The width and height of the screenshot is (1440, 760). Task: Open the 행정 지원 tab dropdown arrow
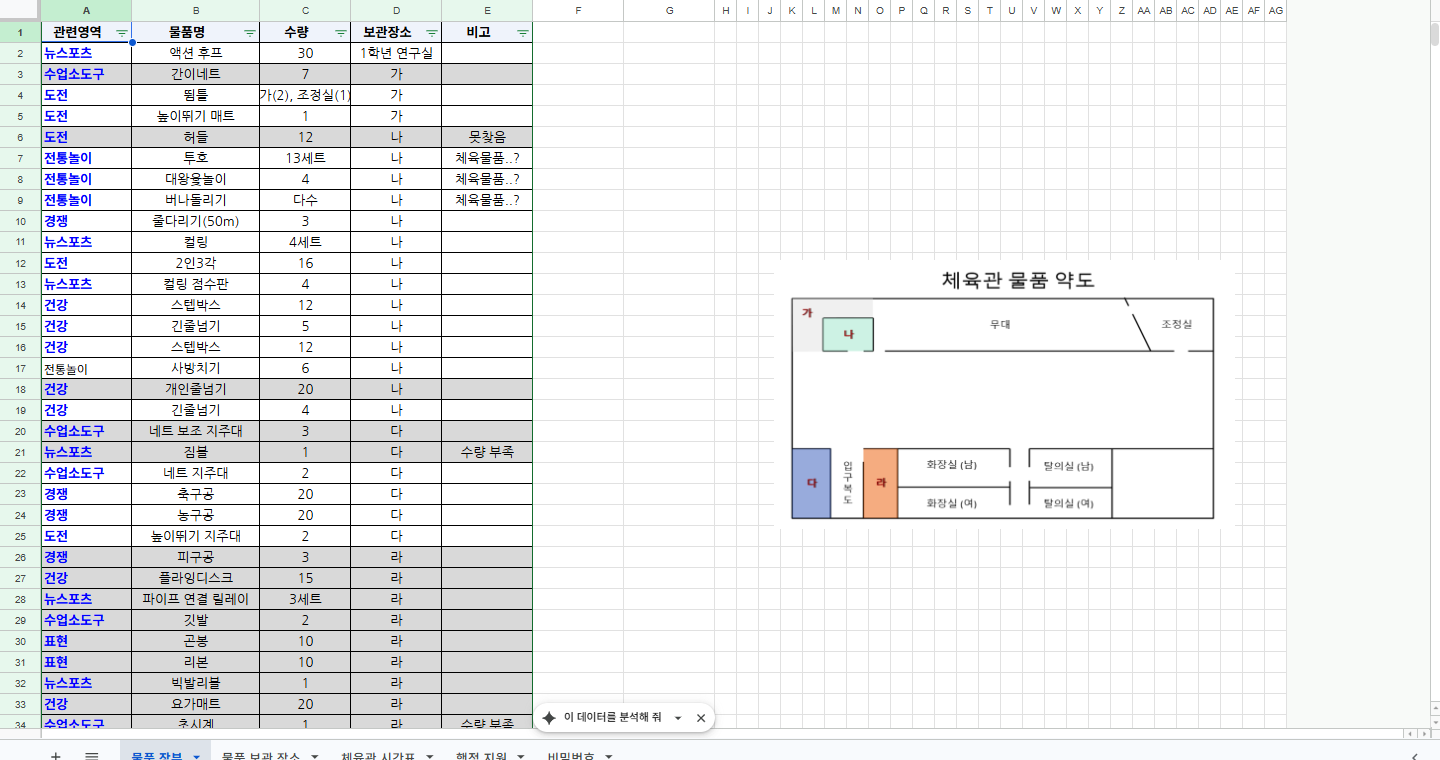520,756
